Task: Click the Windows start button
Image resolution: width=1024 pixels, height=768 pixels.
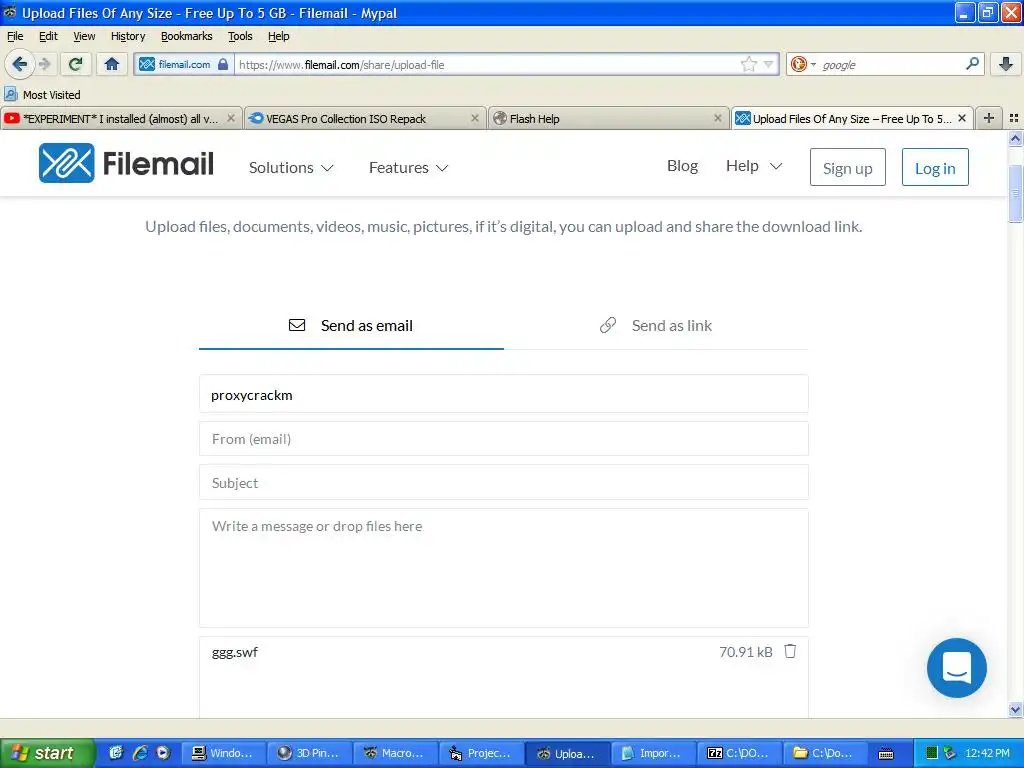Action: tap(47, 753)
